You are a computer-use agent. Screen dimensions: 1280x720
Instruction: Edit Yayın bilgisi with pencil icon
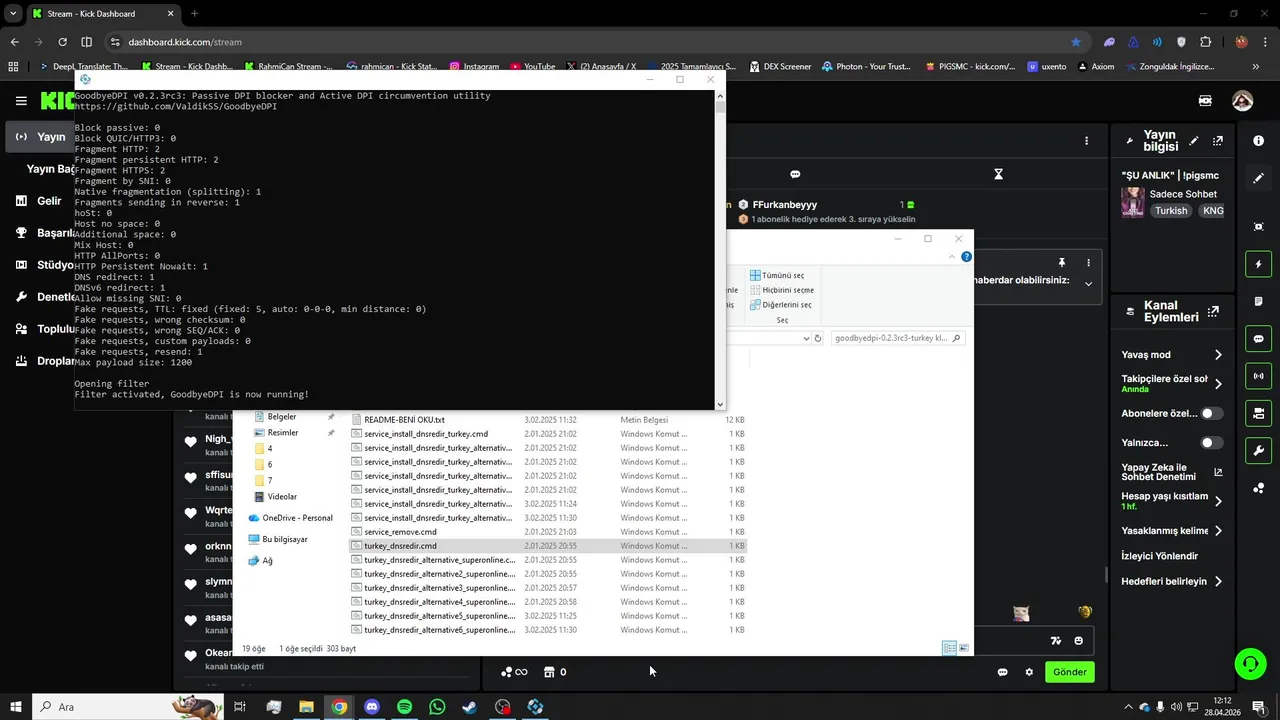[1196, 141]
